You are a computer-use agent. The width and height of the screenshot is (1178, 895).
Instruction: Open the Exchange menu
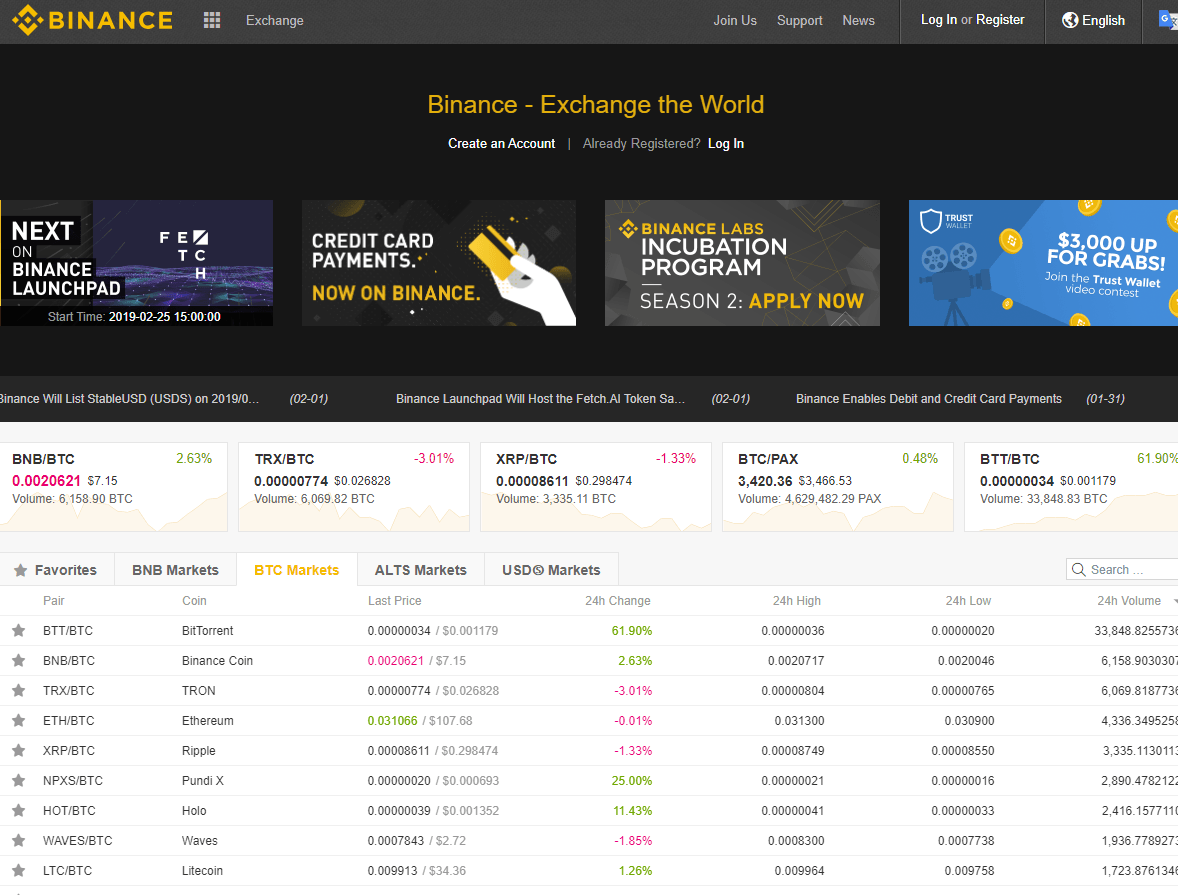[275, 20]
